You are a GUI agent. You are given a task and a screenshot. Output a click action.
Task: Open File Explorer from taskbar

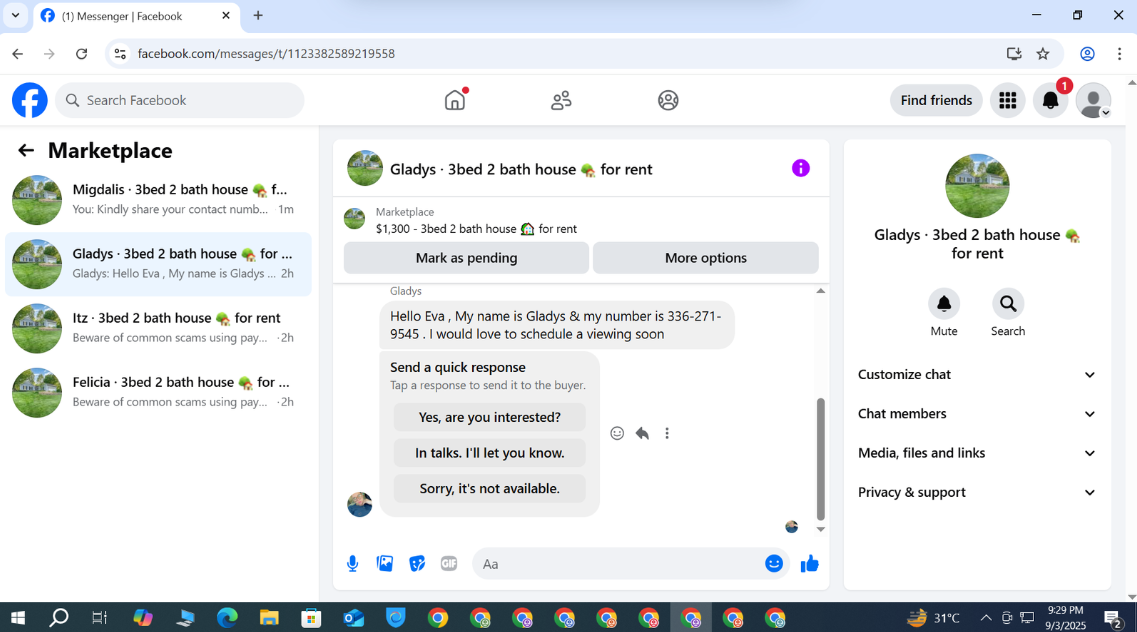(269, 618)
